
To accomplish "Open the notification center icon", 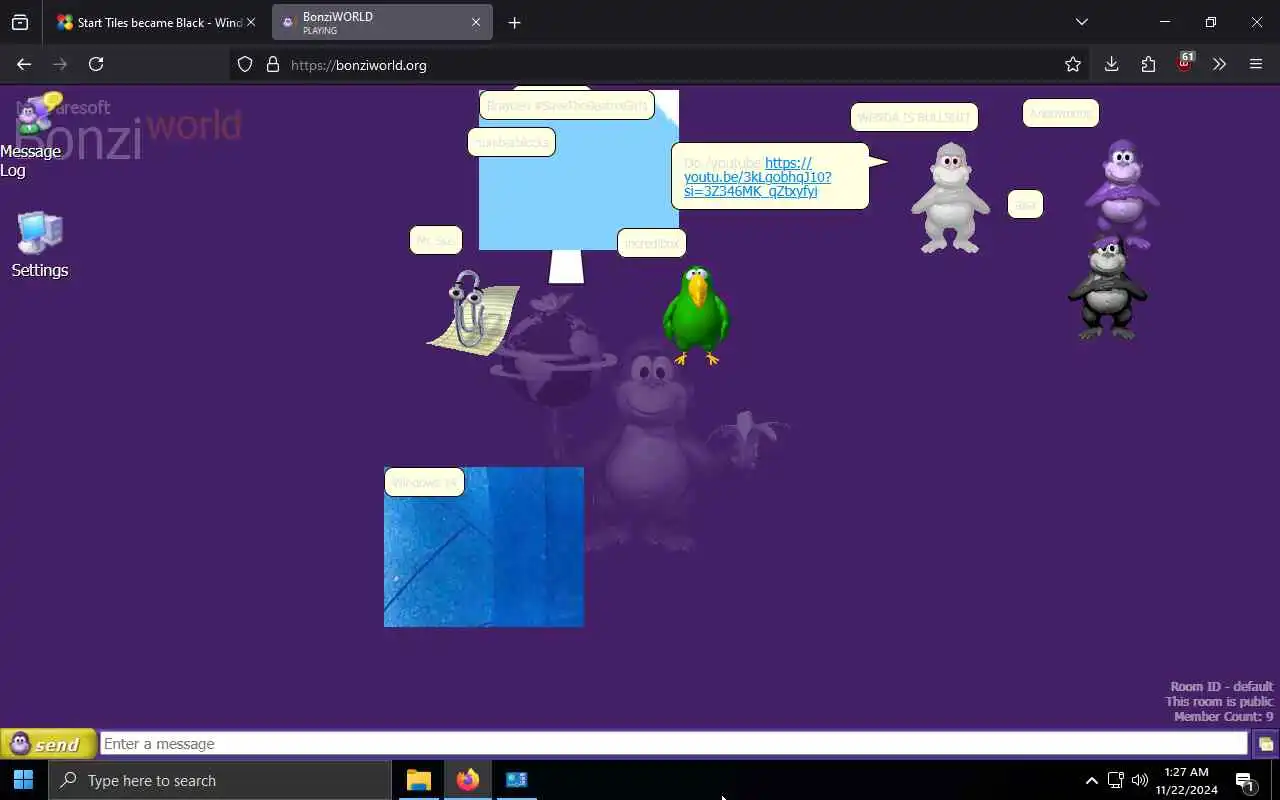I will click(x=1245, y=781).
